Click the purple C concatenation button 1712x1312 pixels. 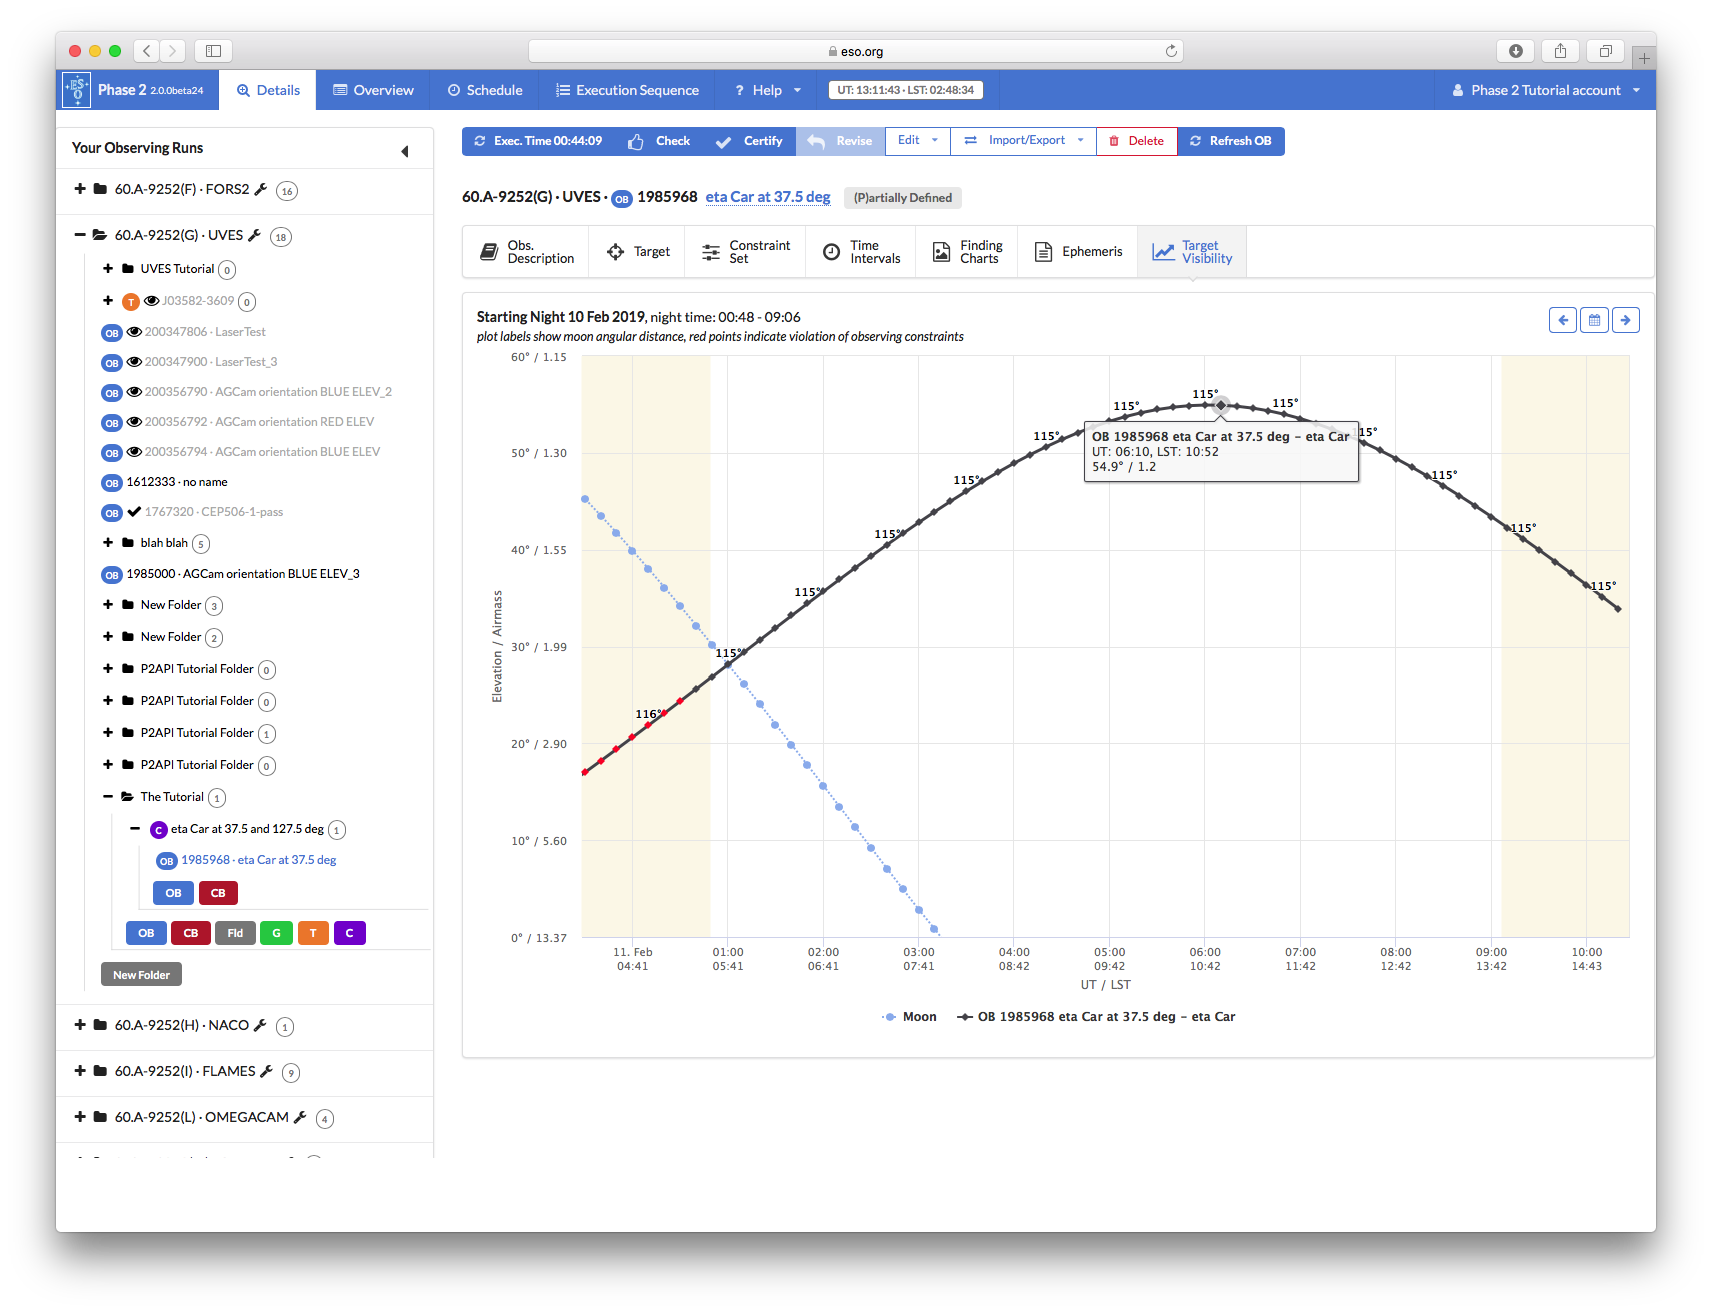point(349,933)
